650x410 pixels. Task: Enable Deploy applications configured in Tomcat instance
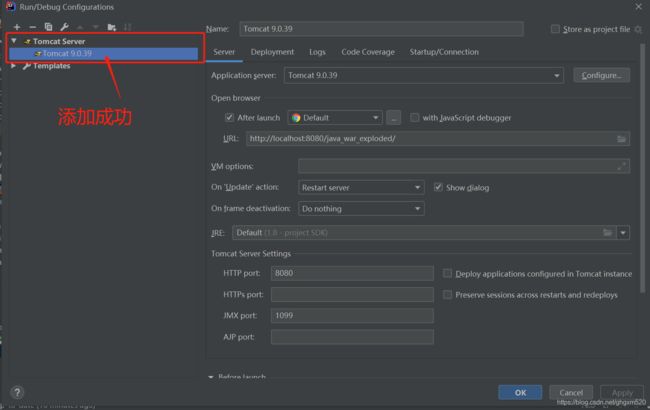pyautogui.click(x=447, y=273)
